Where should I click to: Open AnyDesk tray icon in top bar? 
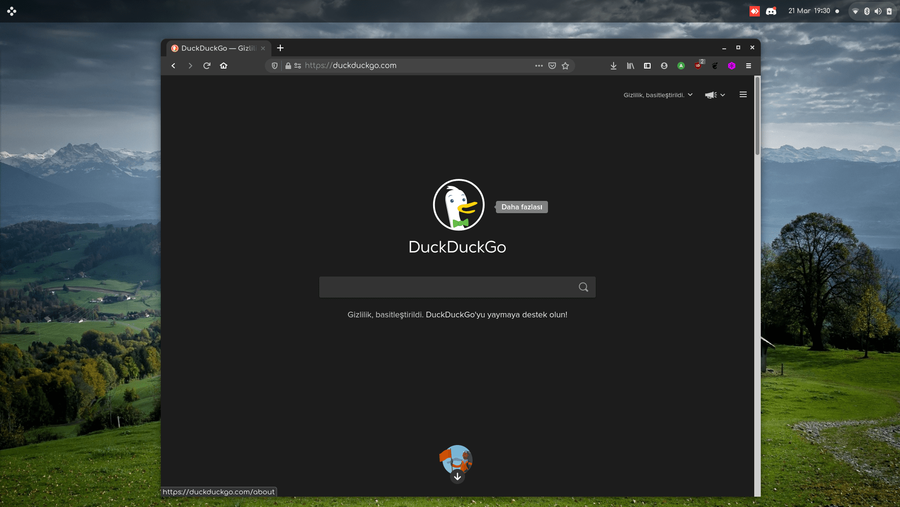click(754, 11)
